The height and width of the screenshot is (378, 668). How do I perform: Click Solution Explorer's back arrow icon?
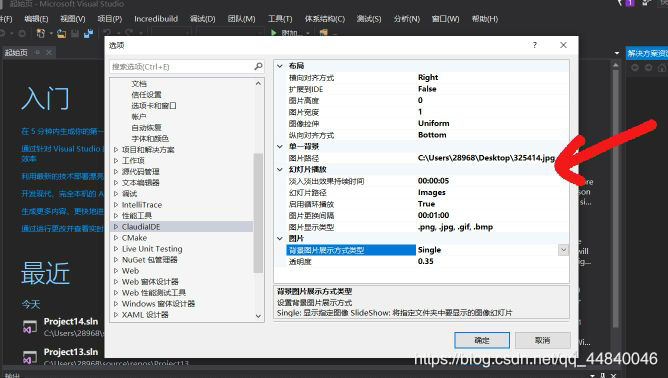pyautogui.click(x=635, y=68)
